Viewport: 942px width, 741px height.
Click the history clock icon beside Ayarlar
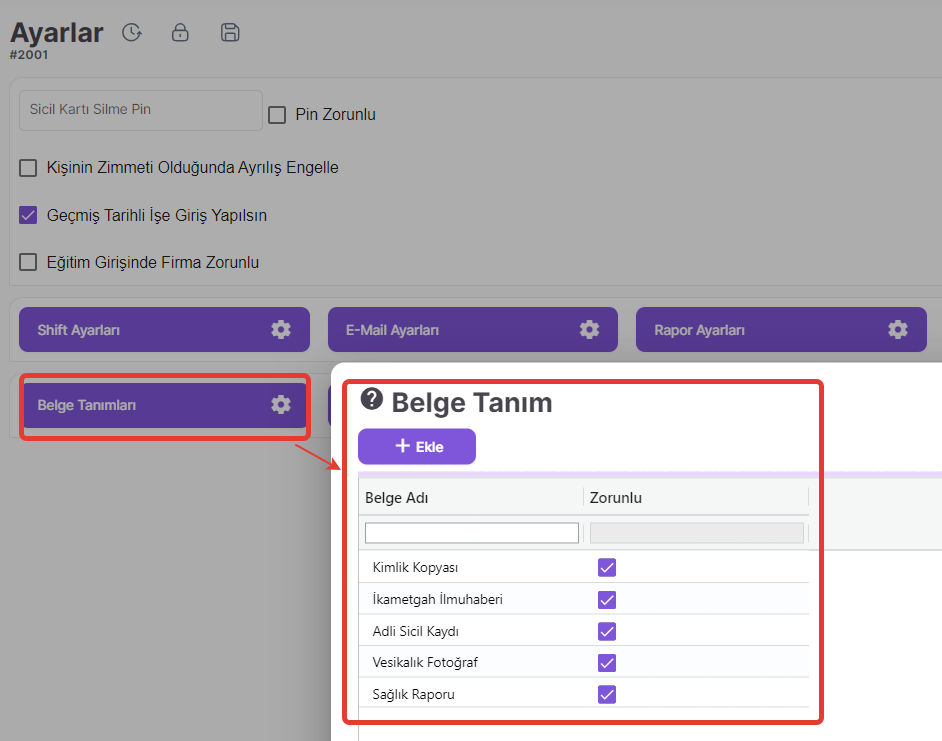(x=131, y=33)
